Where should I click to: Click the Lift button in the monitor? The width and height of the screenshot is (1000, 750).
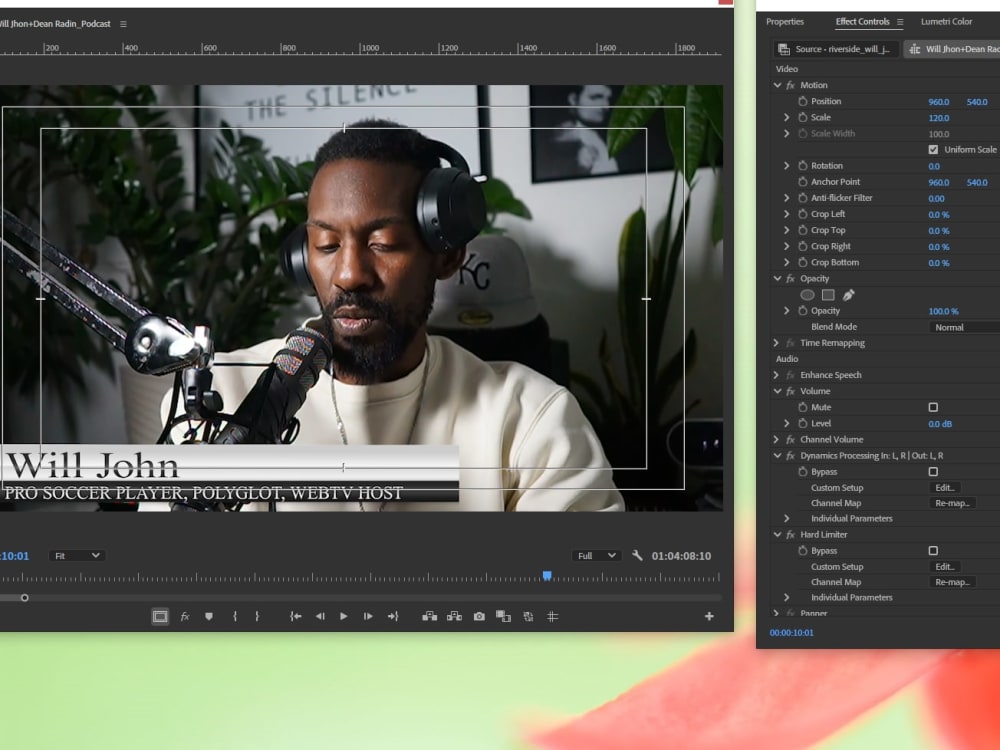click(x=430, y=617)
